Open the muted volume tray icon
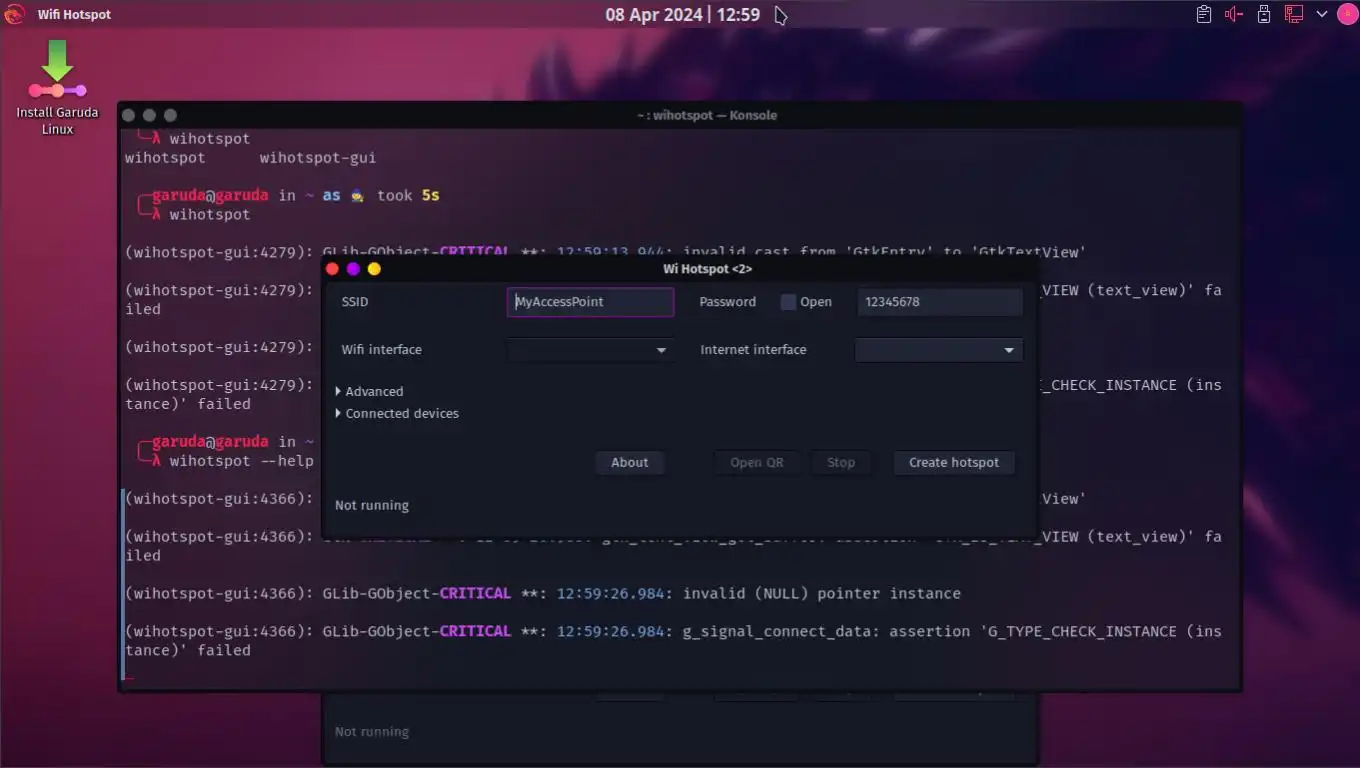This screenshot has height=768, width=1360. (1233, 14)
